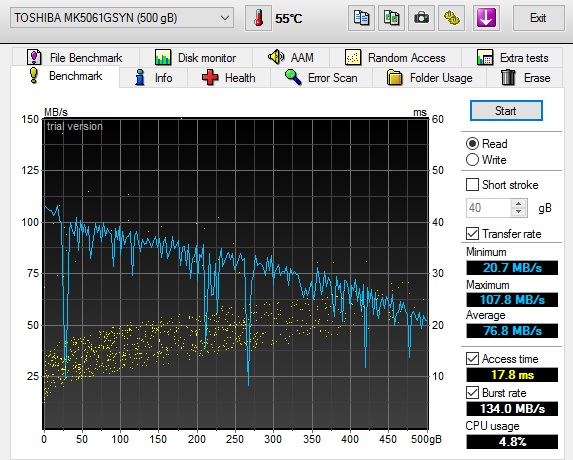Open options via the yellow wrench icon
This screenshot has width=573, height=460.
pyautogui.click(x=451, y=18)
